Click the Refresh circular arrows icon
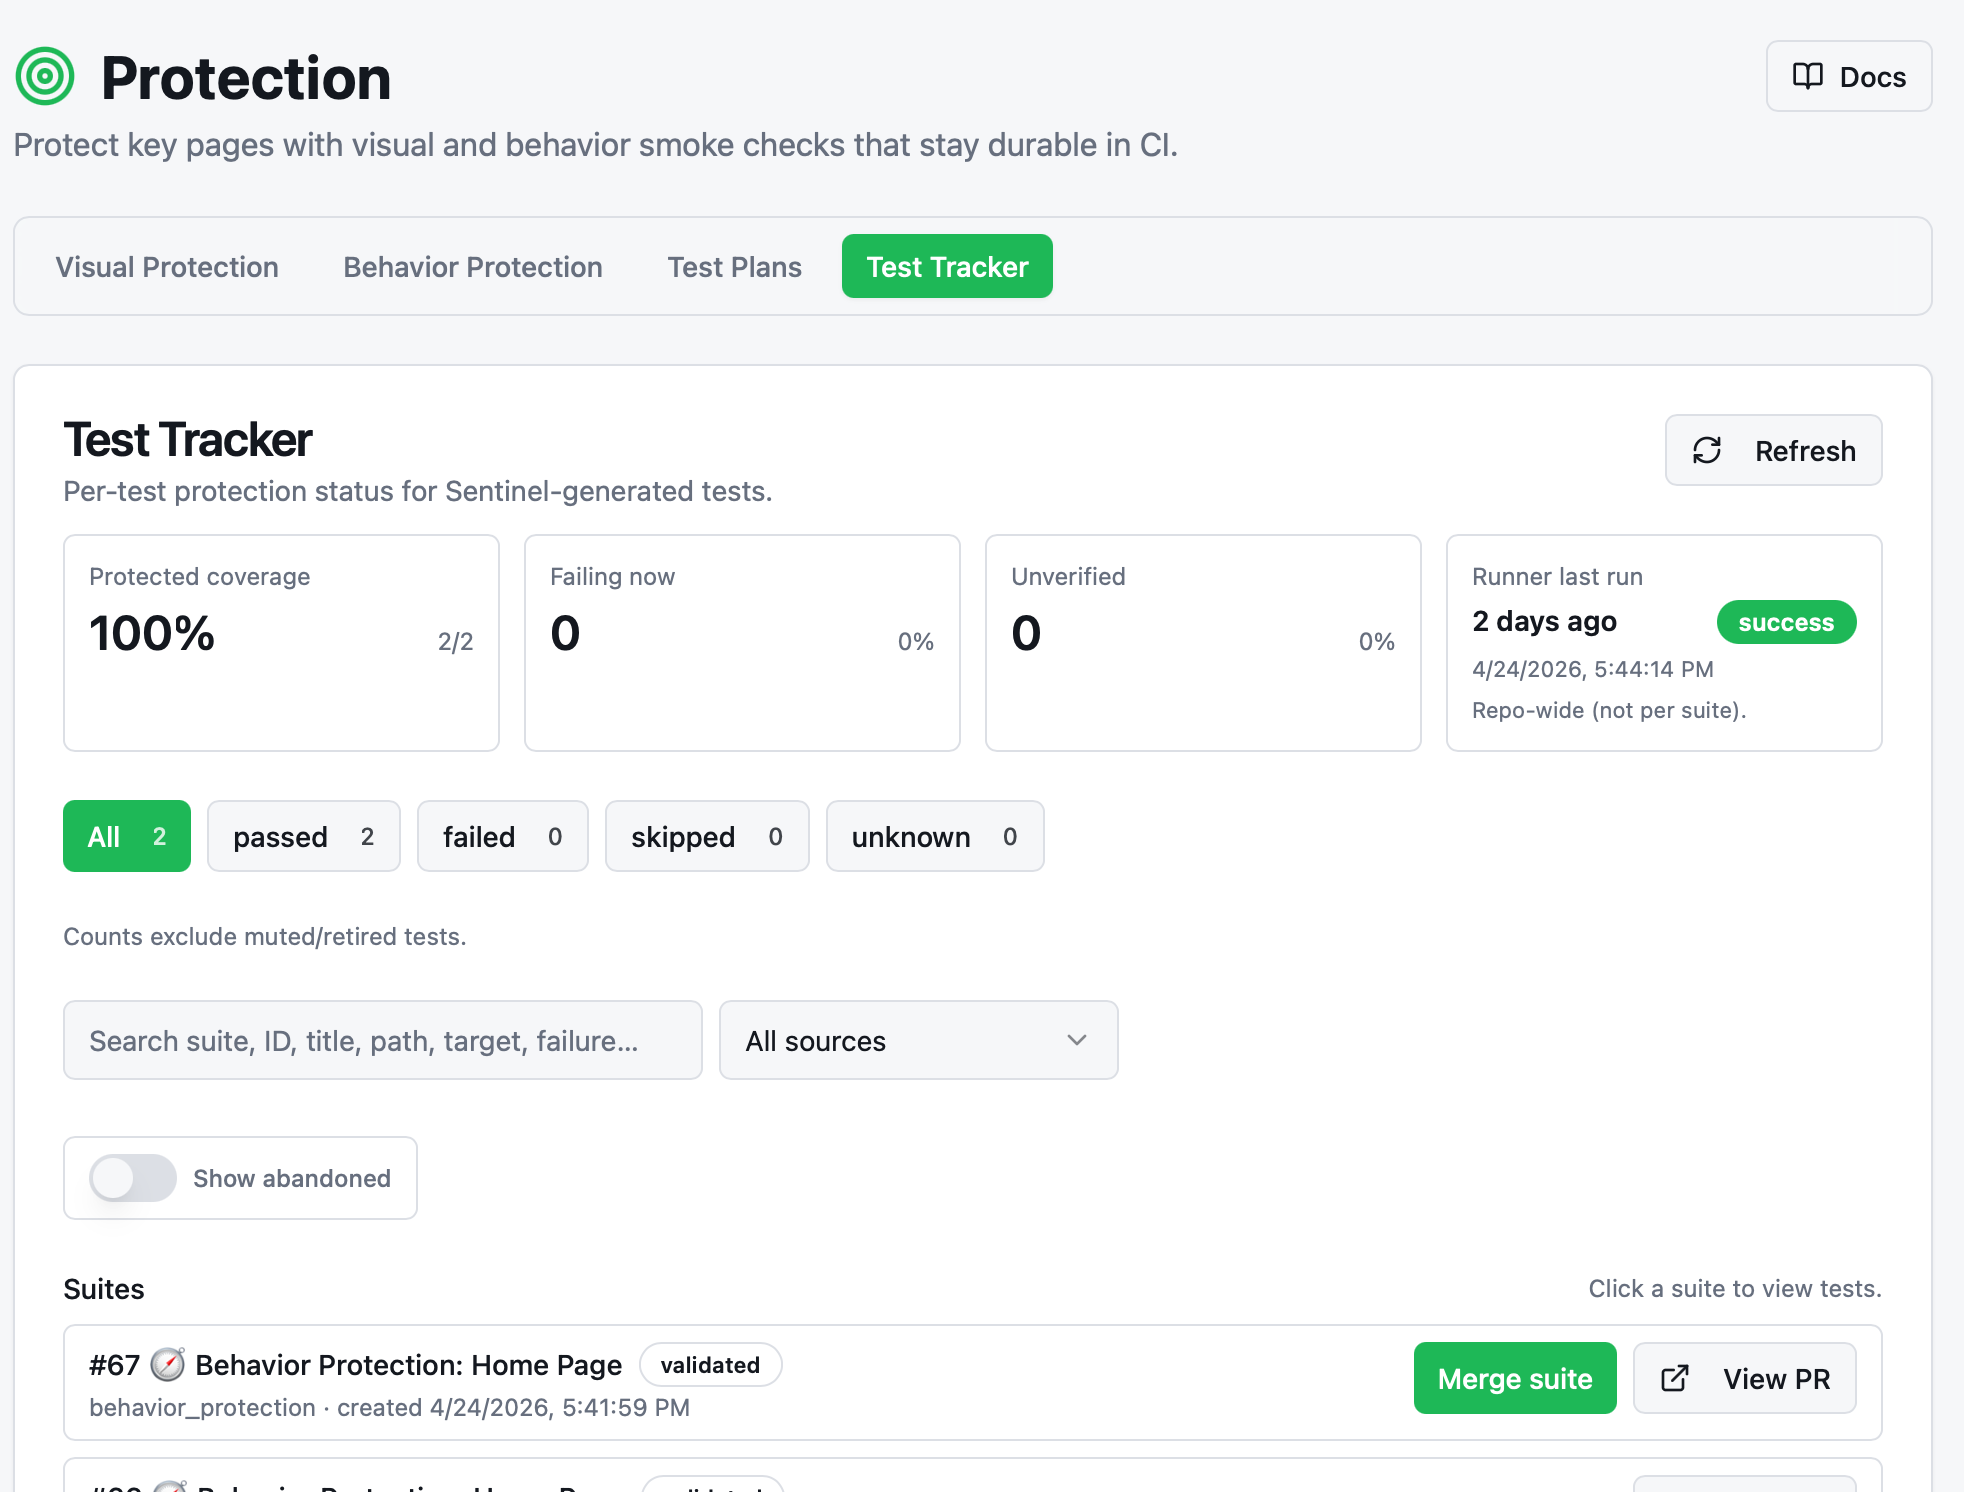The height and width of the screenshot is (1492, 1964). click(1707, 450)
